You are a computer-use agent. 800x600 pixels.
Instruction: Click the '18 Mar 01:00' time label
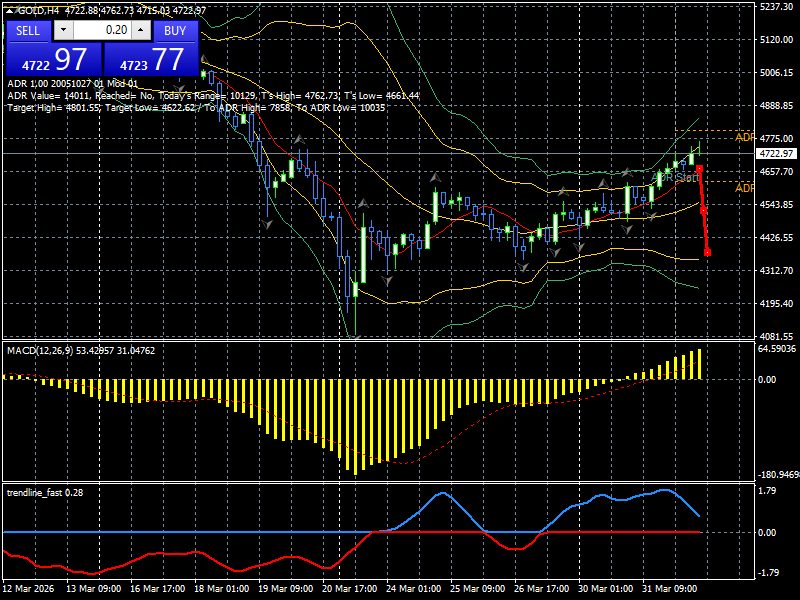(222, 589)
